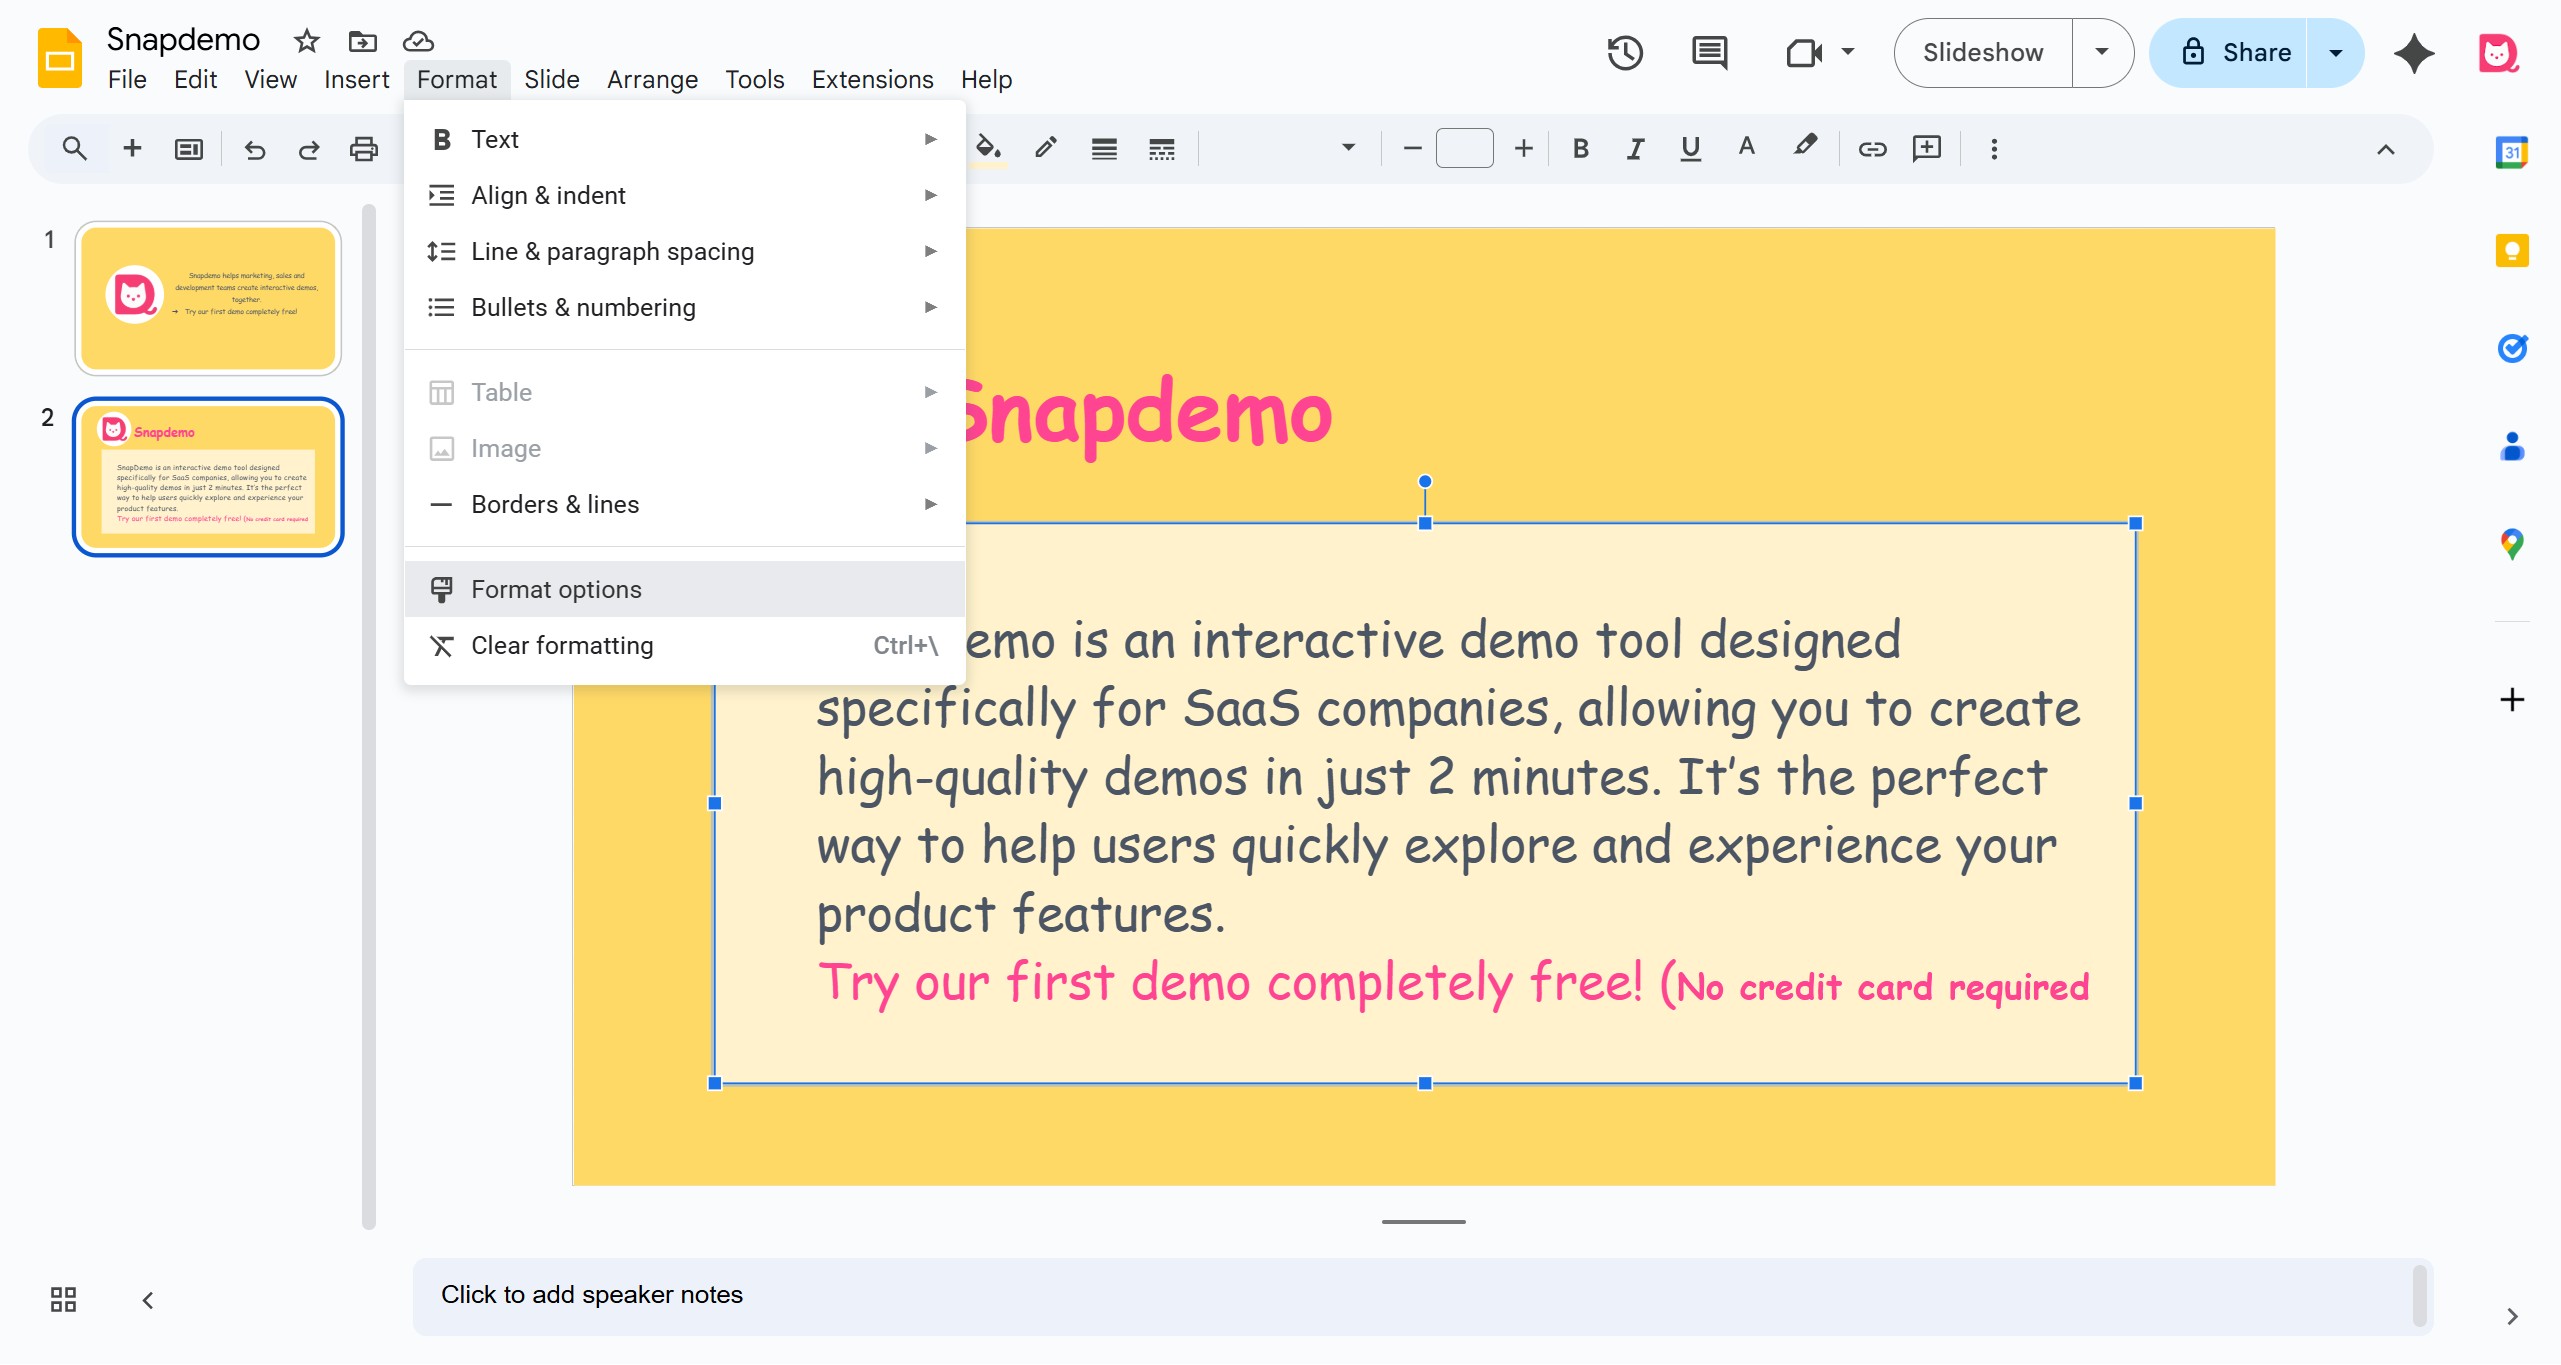Image resolution: width=2561 pixels, height=1365 pixels.
Task: Star the Snapdemo presentation
Action: (306, 41)
